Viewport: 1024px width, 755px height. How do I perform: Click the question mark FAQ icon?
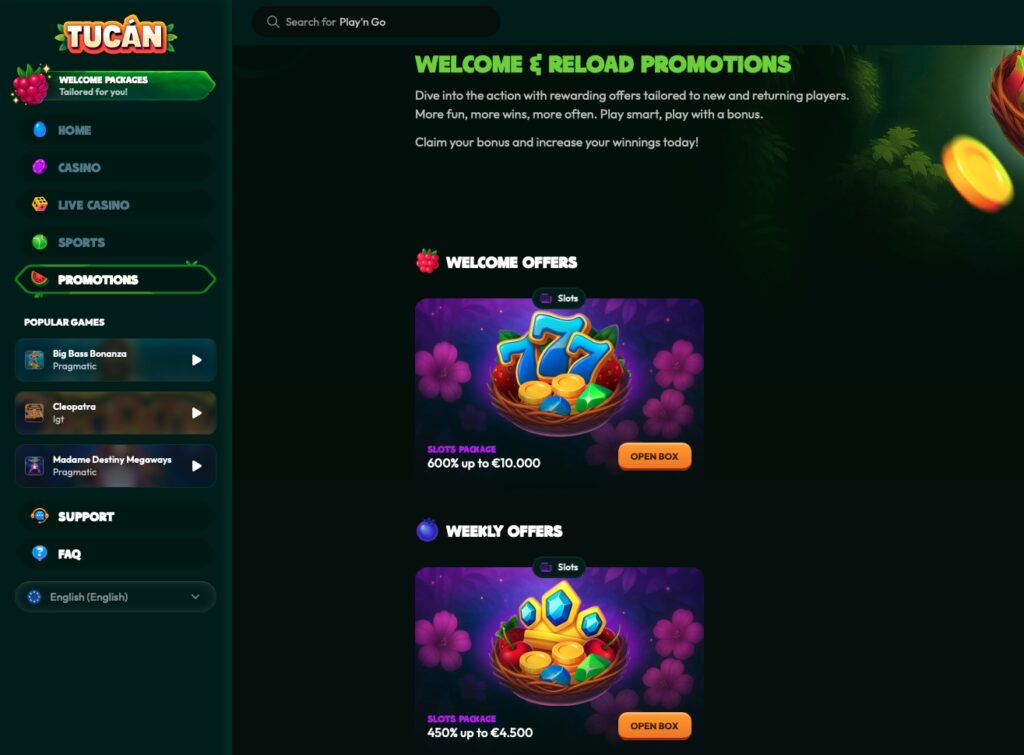(40, 553)
